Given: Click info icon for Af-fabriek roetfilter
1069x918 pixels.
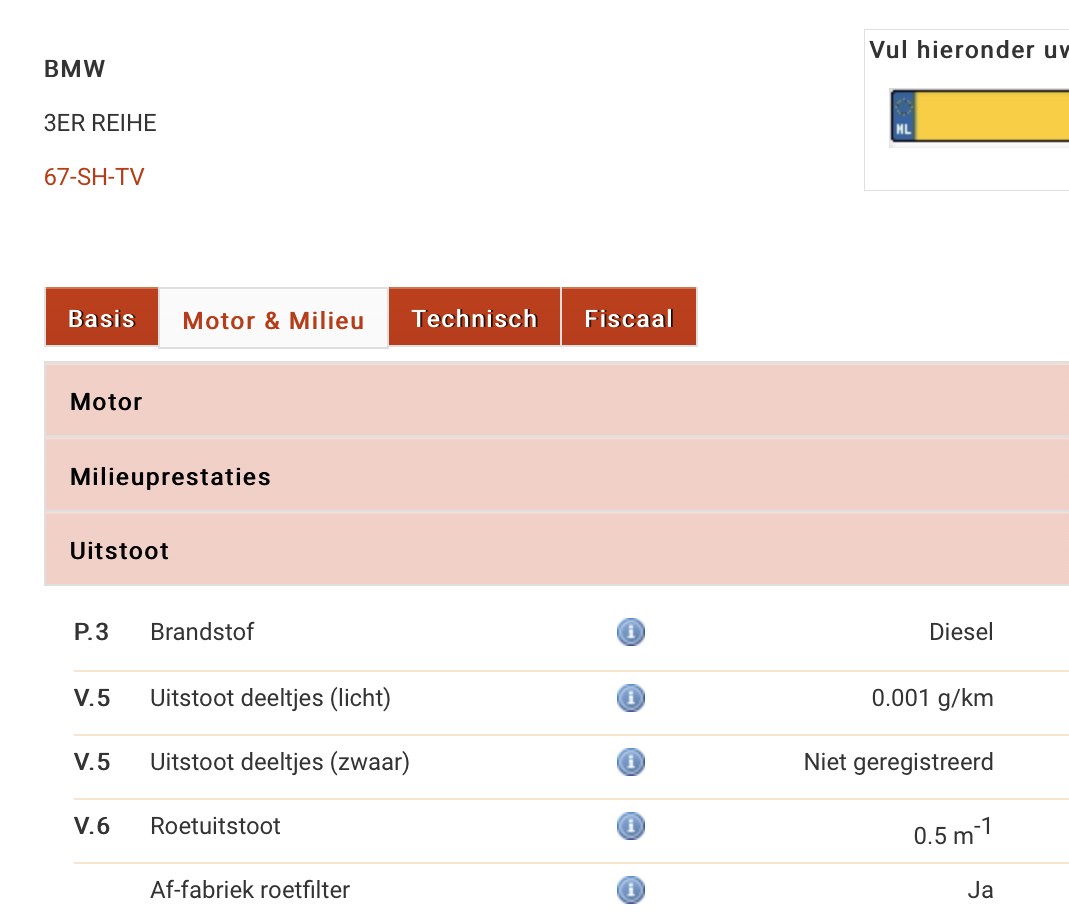Looking at the screenshot, I should [631, 890].
